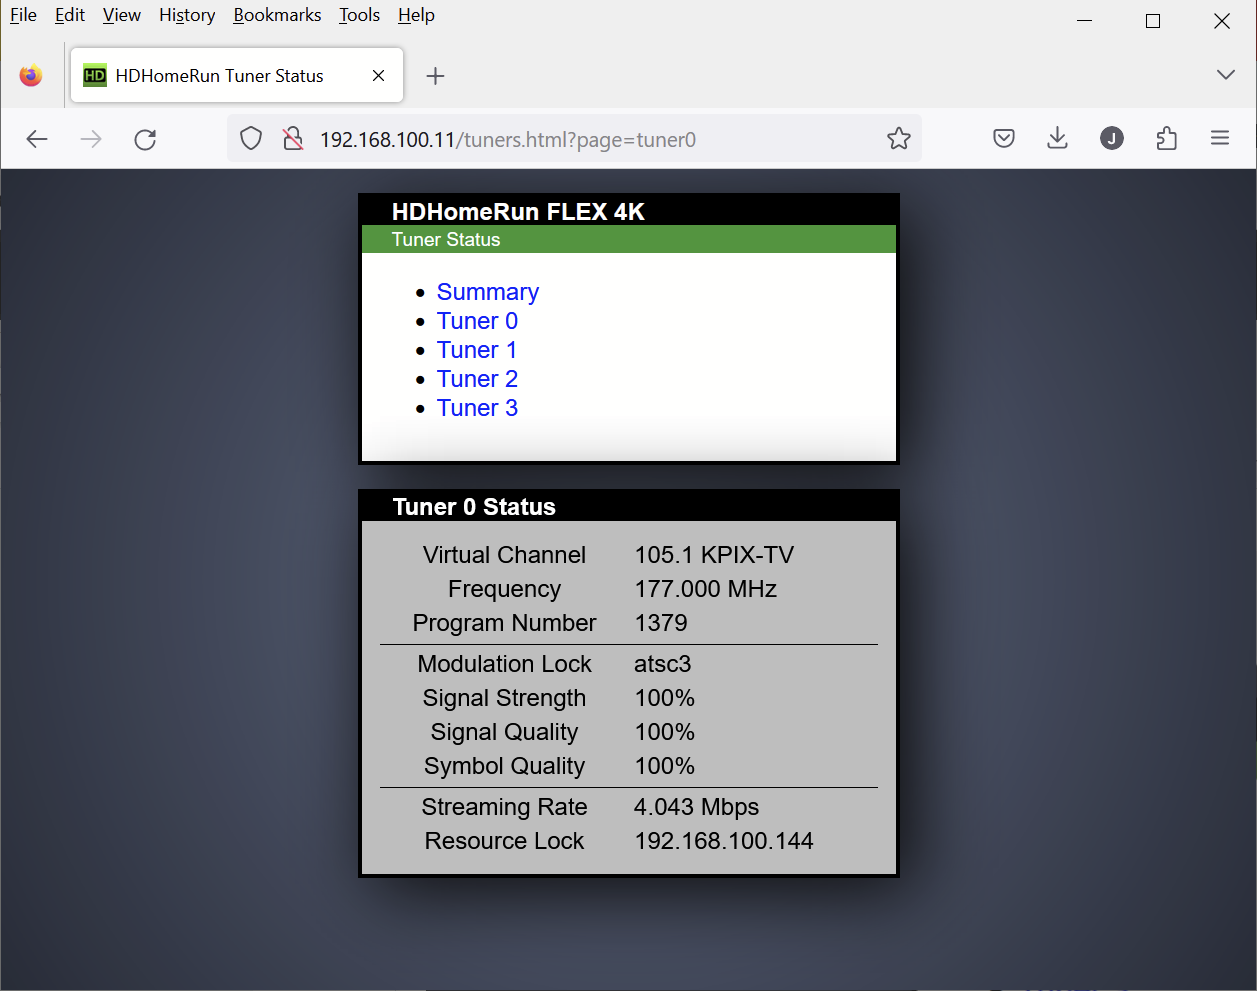Click the Modulation Lock label
Viewport: 1257px width, 991px height.
(x=504, y=664)
